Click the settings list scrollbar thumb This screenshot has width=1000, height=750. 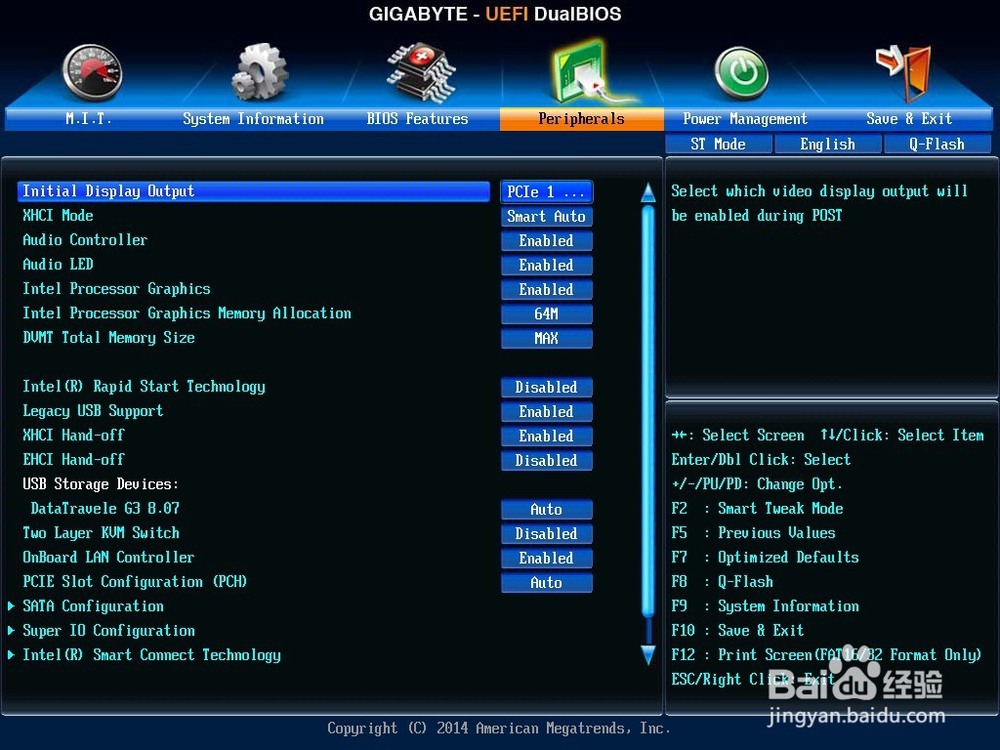pyautogui.click(x=648, y=411)
